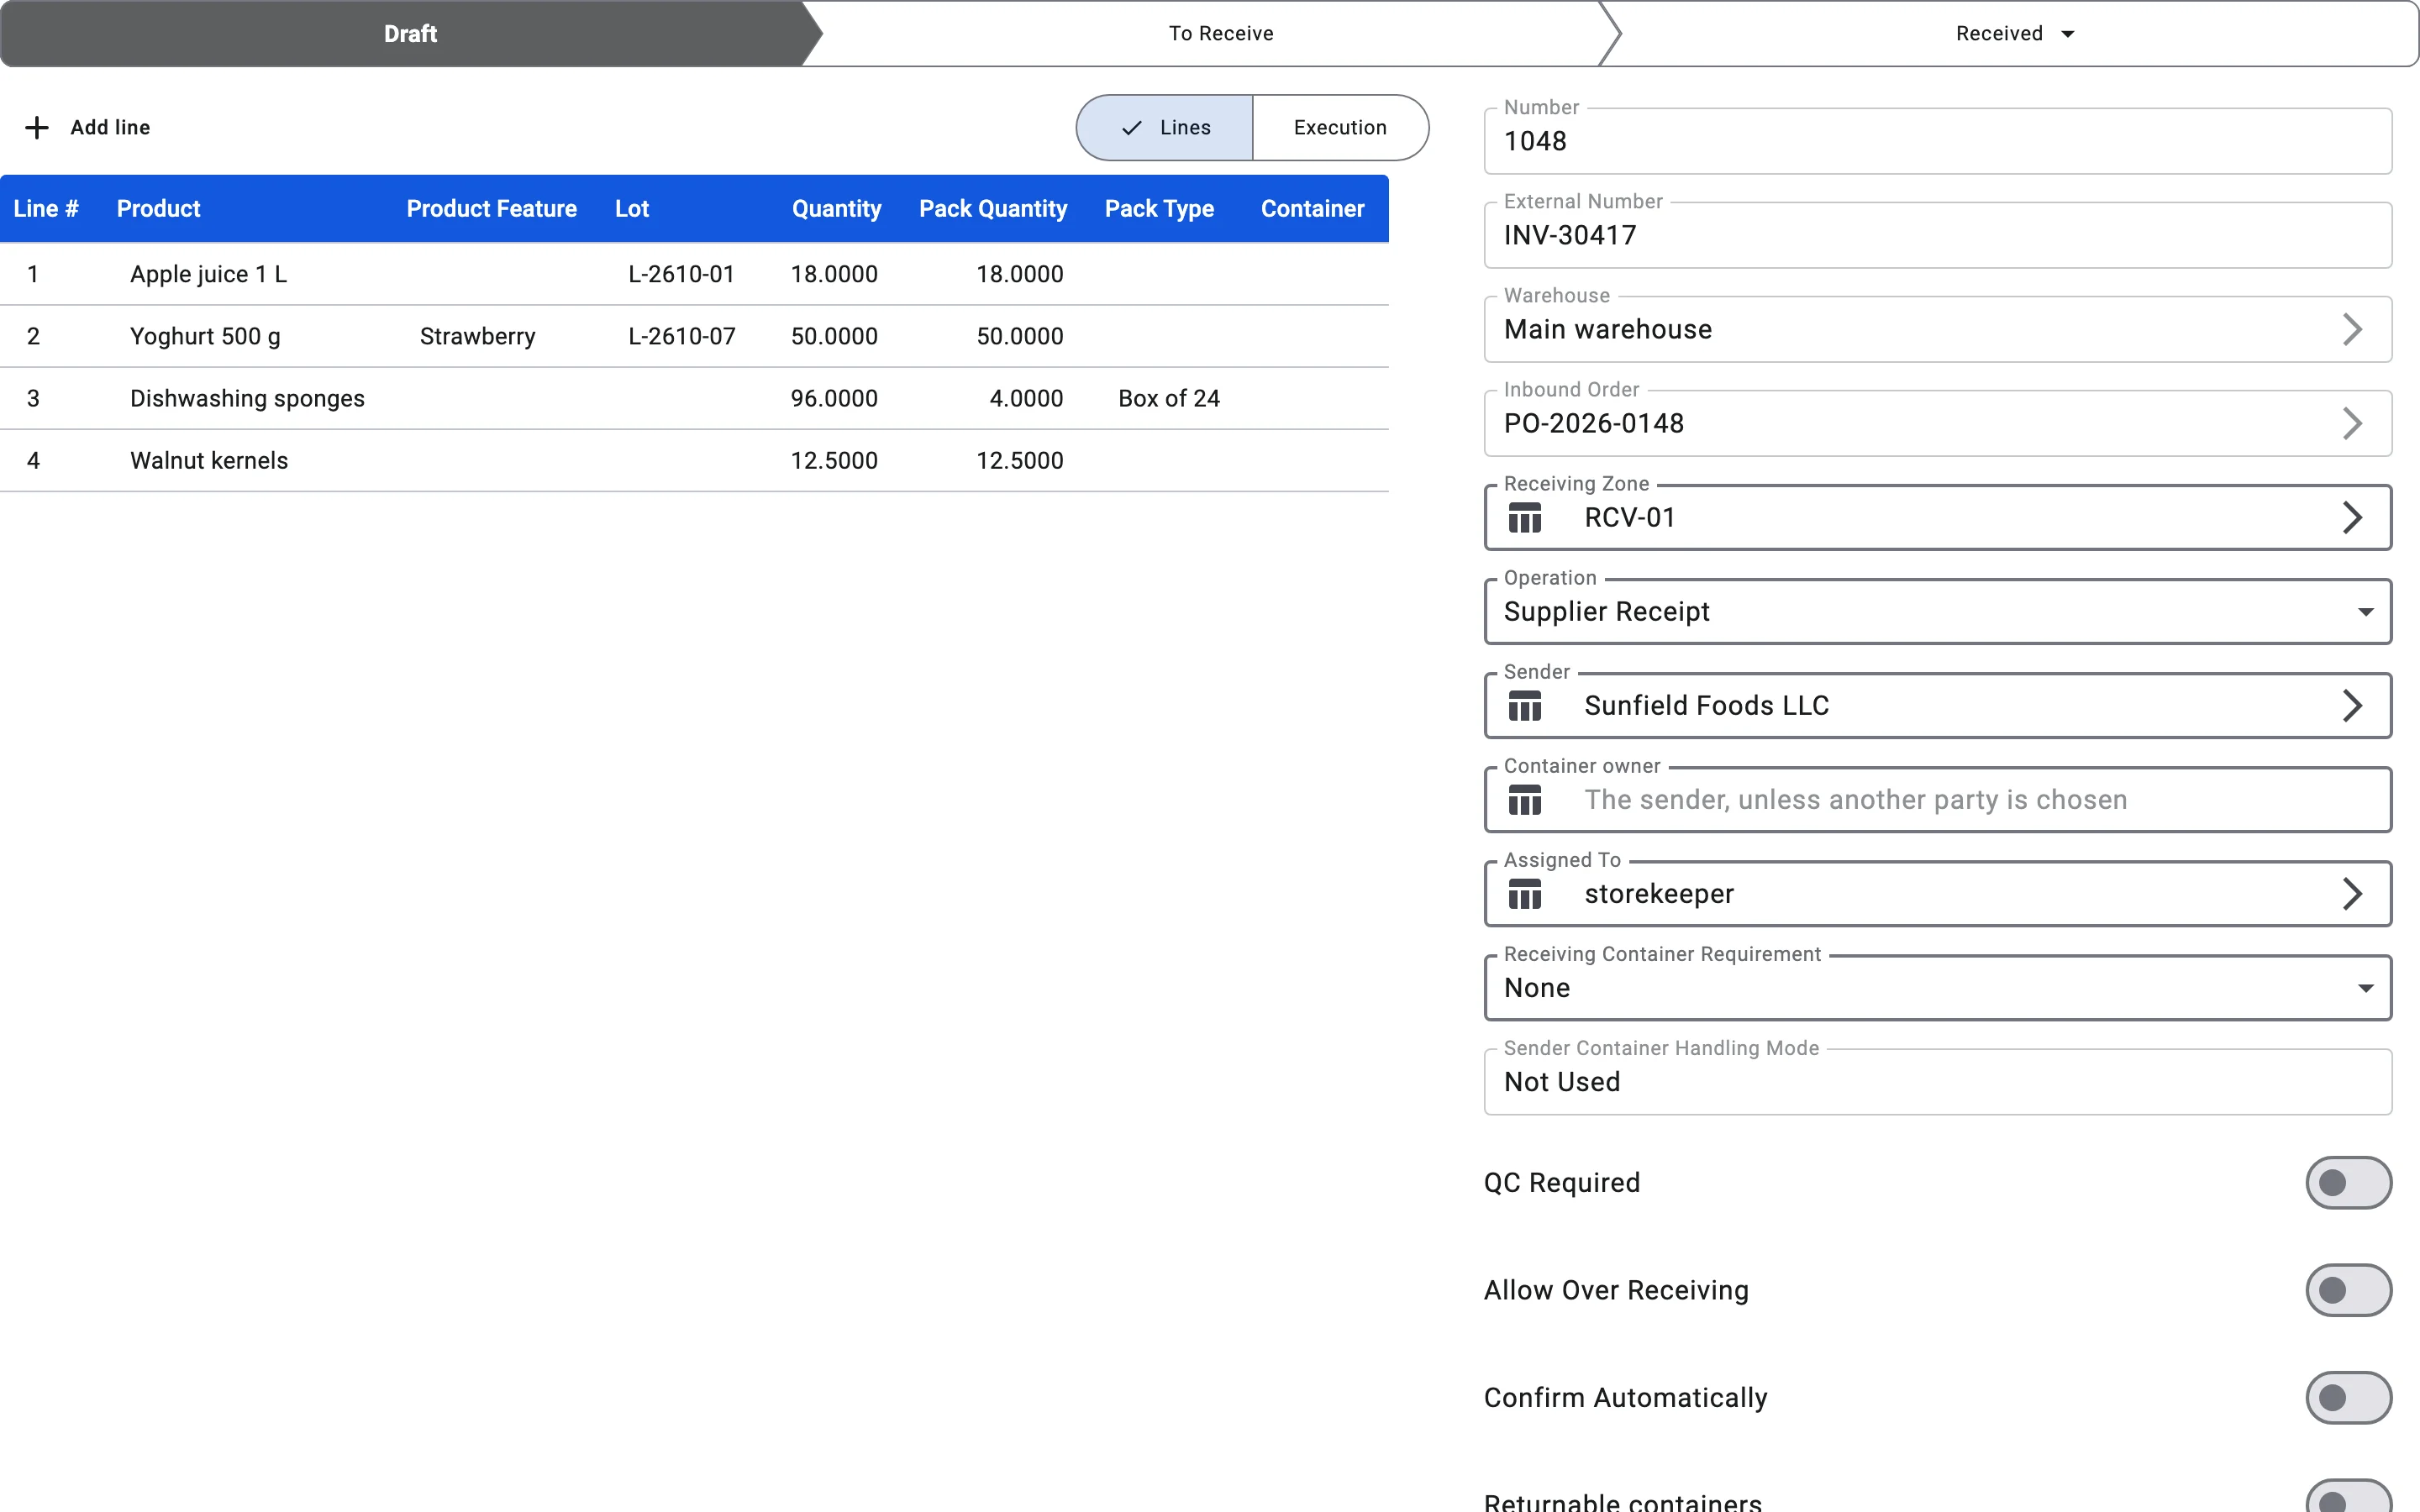Click the checkmark icon on Lines segment

pyautogui.click(x=1131, y=128)
